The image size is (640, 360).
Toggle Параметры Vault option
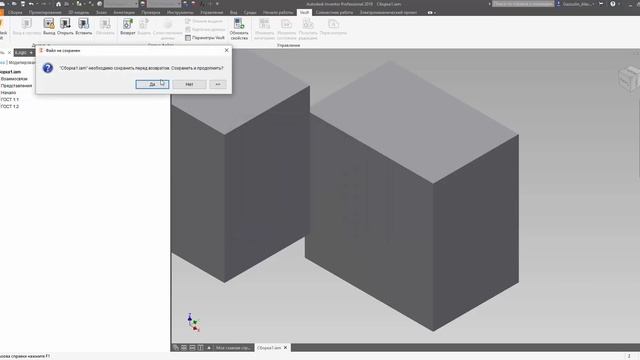click(204, 38)
